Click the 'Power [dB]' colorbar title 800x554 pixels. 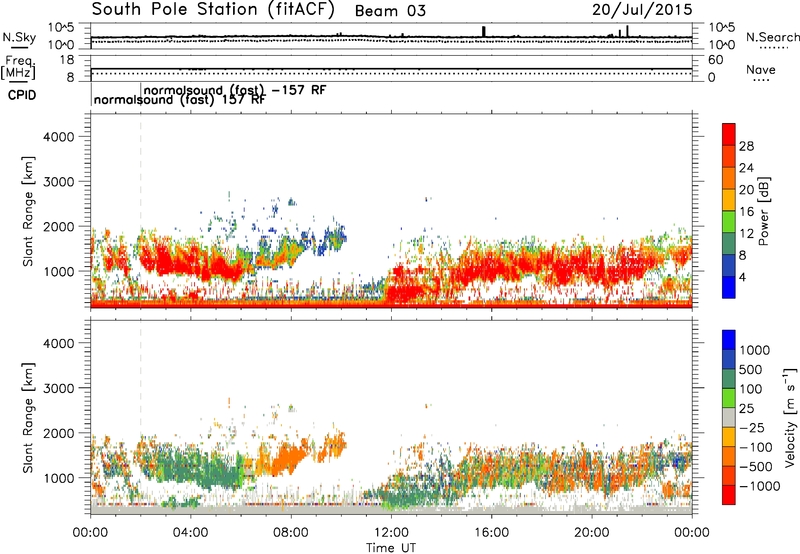[764, 211]
